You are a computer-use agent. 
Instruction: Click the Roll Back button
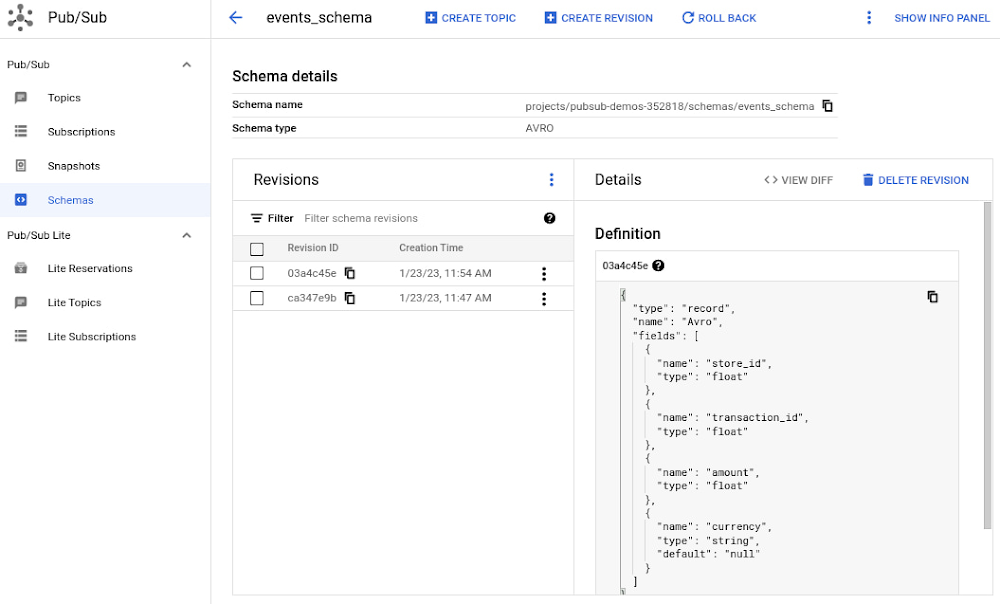(x=719, y=18)
